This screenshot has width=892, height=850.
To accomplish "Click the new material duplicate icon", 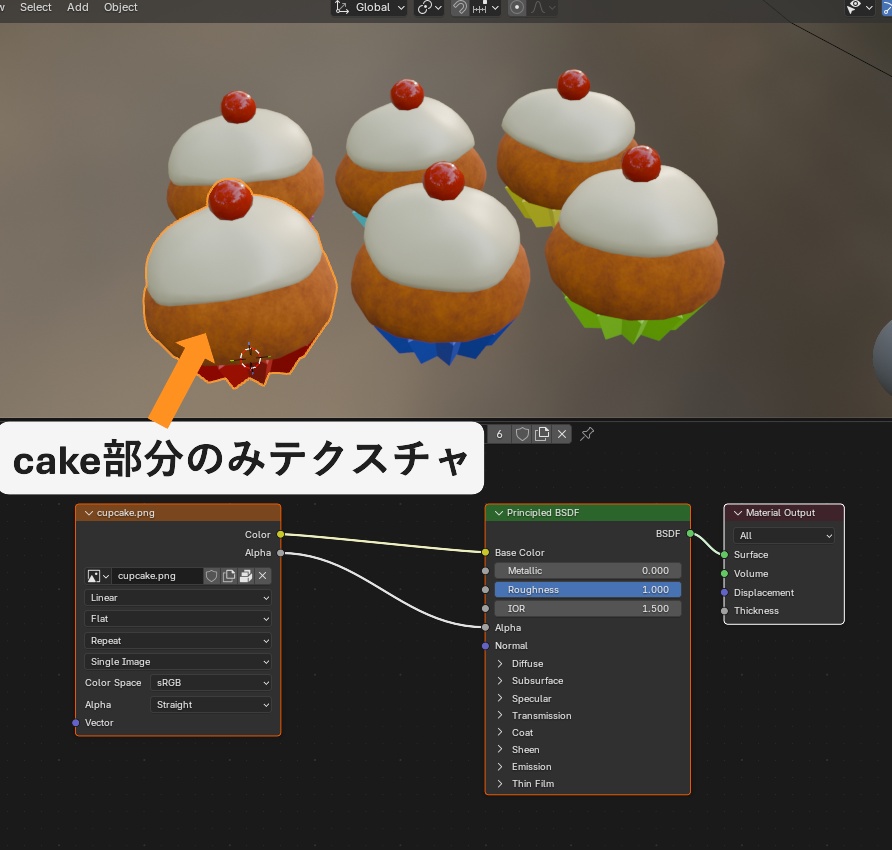I will 542,434.
